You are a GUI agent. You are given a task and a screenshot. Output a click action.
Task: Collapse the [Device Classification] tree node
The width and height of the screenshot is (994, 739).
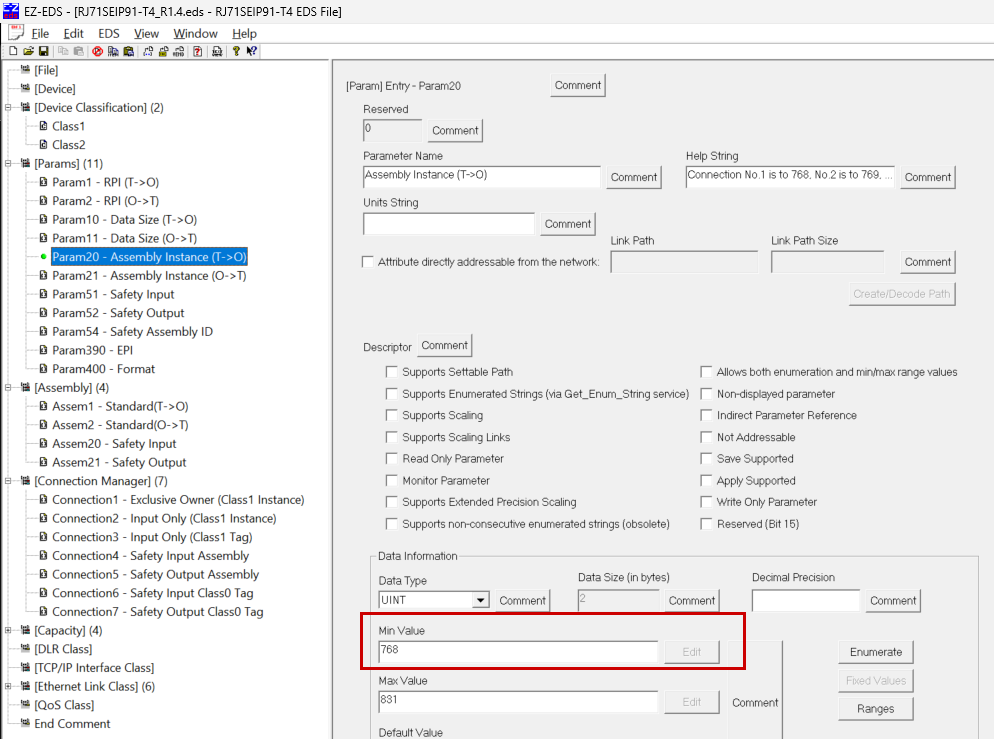click(8, 107)
